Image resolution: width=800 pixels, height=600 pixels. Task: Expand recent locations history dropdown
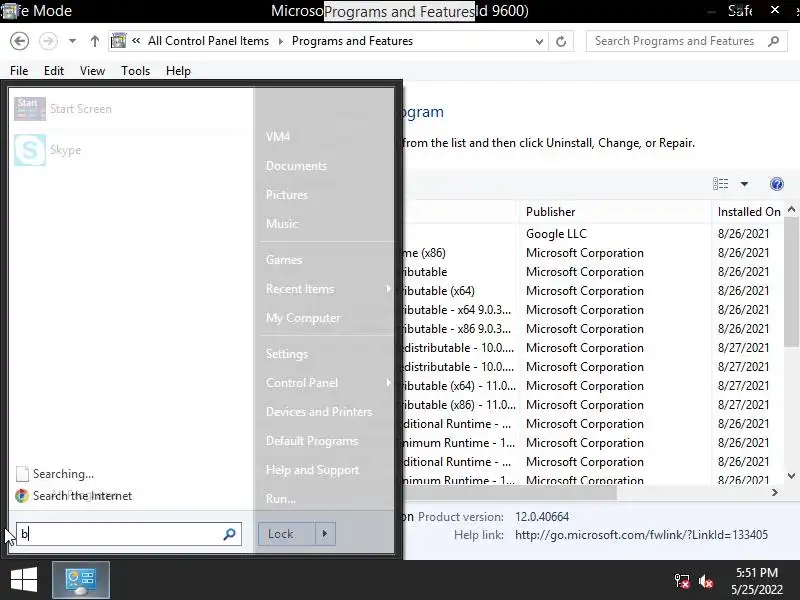[72, 41]
